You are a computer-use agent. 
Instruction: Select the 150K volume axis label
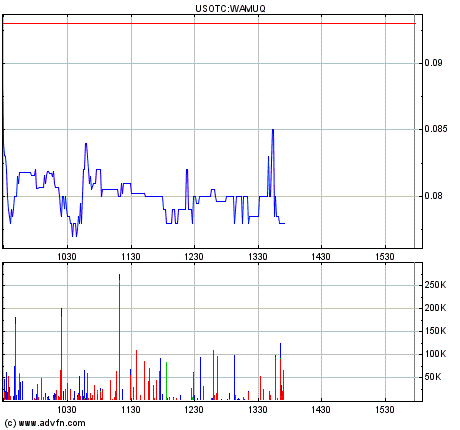[435, 331]
